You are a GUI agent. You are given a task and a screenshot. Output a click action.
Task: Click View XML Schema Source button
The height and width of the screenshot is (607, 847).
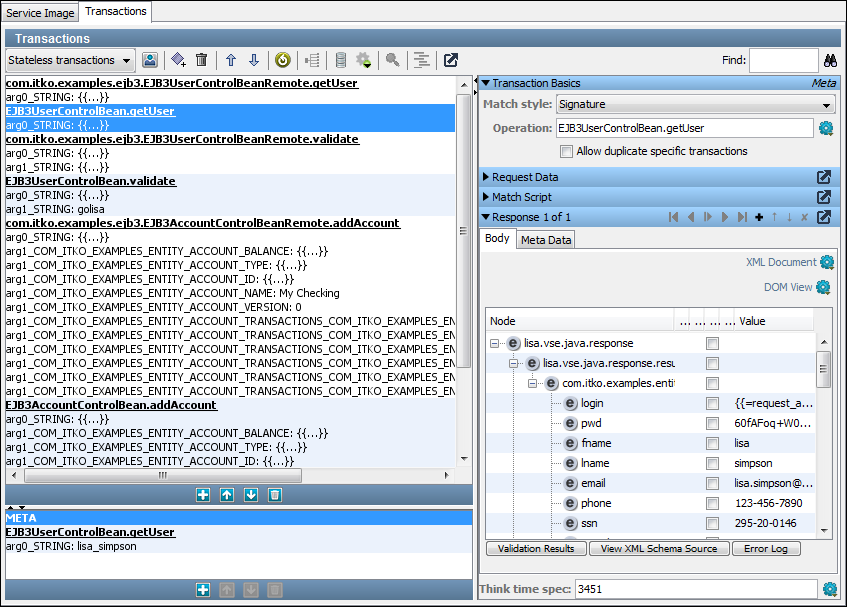(x=658, y=549)
